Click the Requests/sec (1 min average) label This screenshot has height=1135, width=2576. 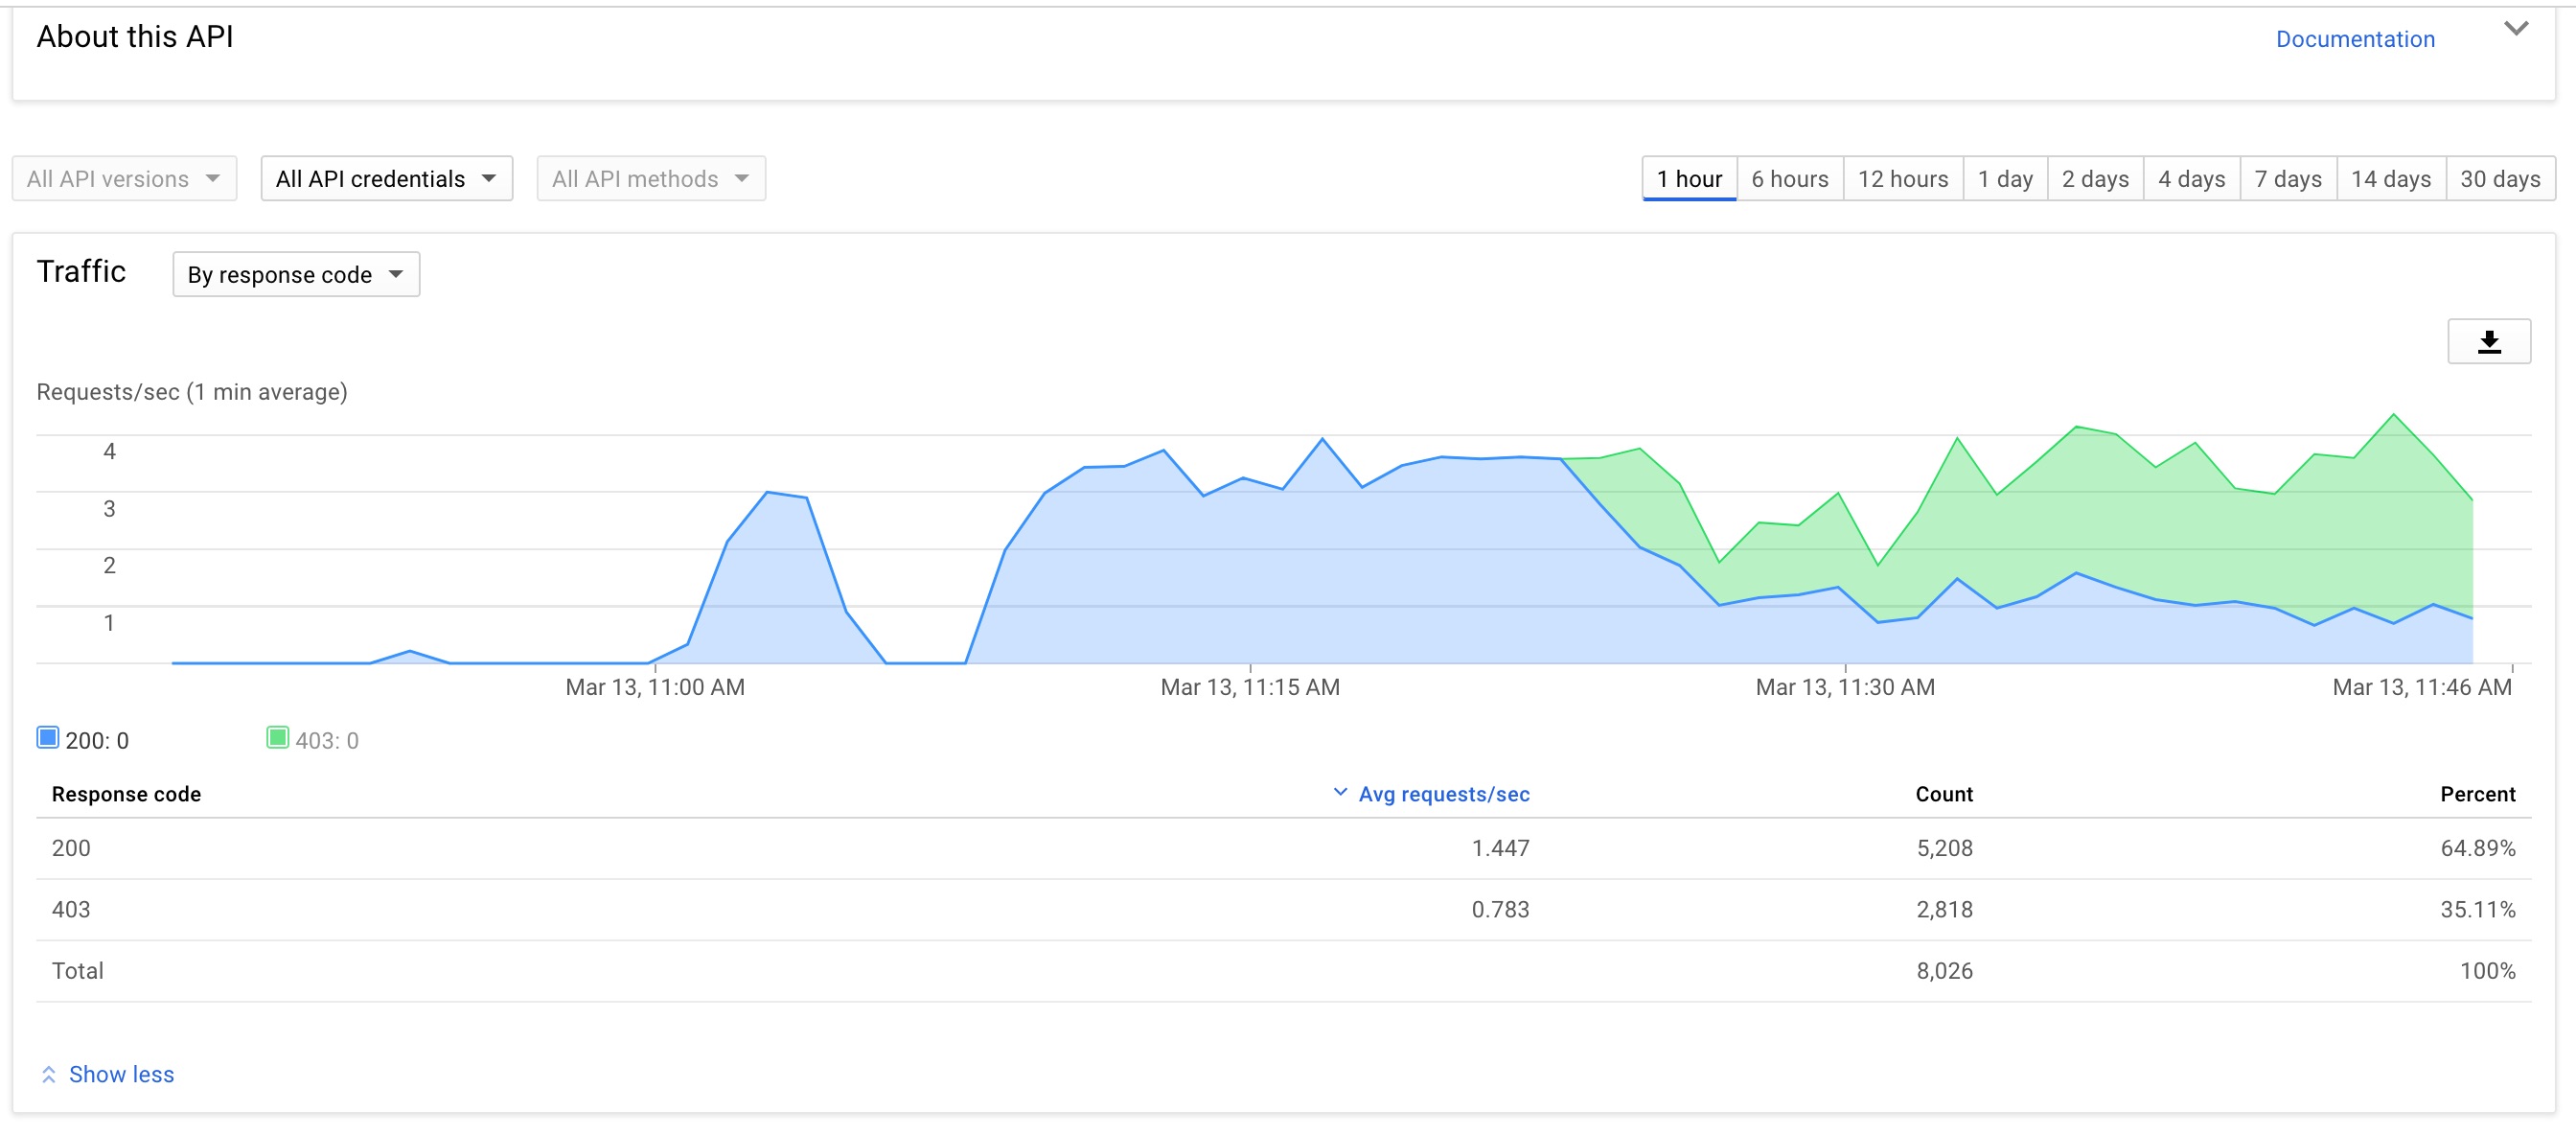click(x=192, y=392)
